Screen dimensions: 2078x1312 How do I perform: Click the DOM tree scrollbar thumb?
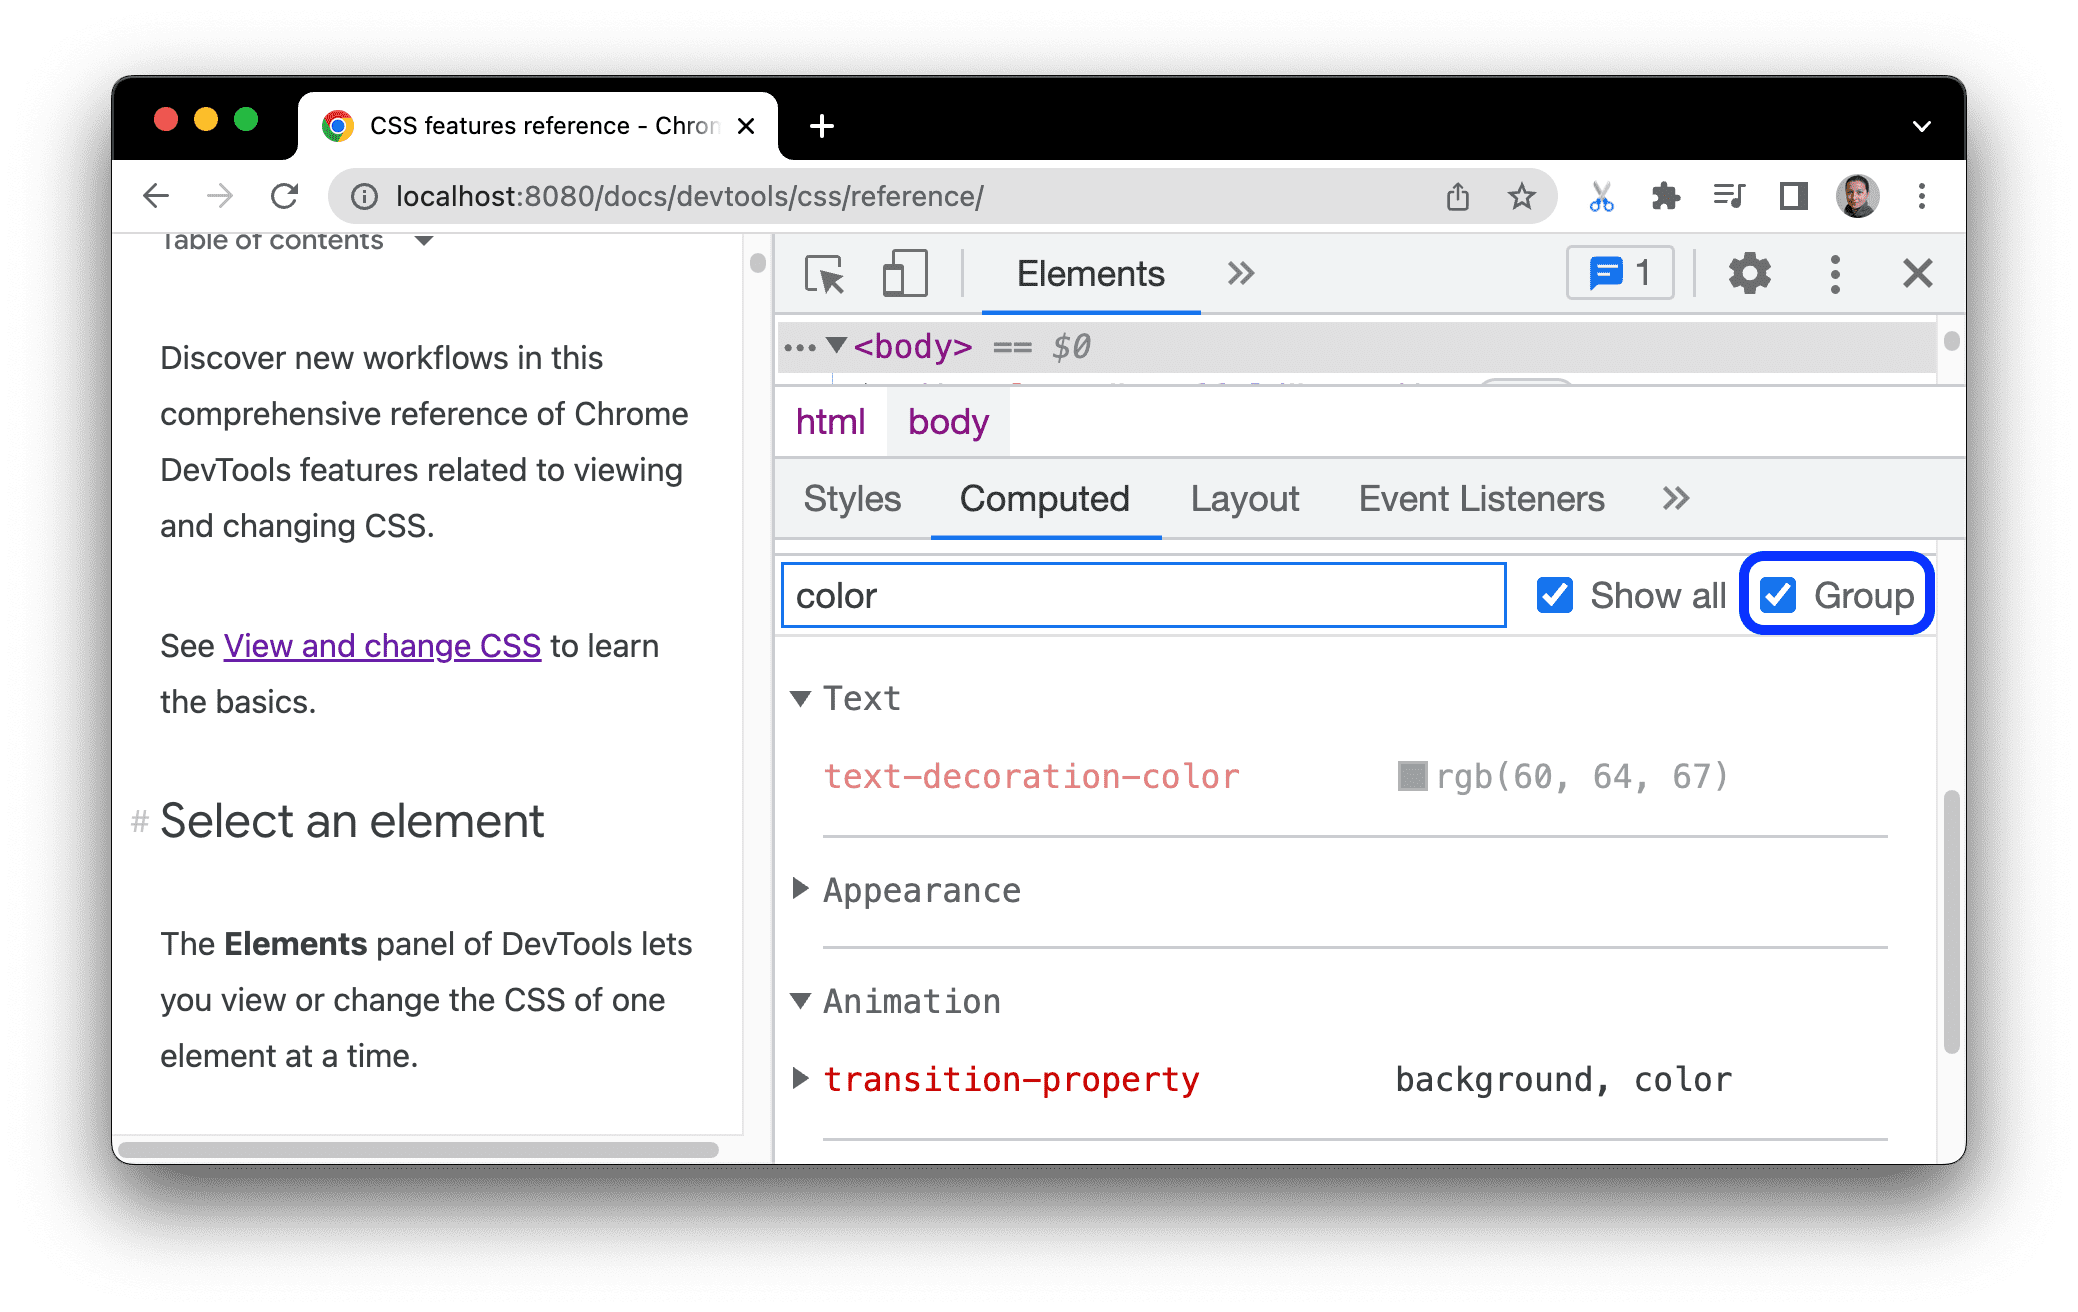(x=1951, y=341)
